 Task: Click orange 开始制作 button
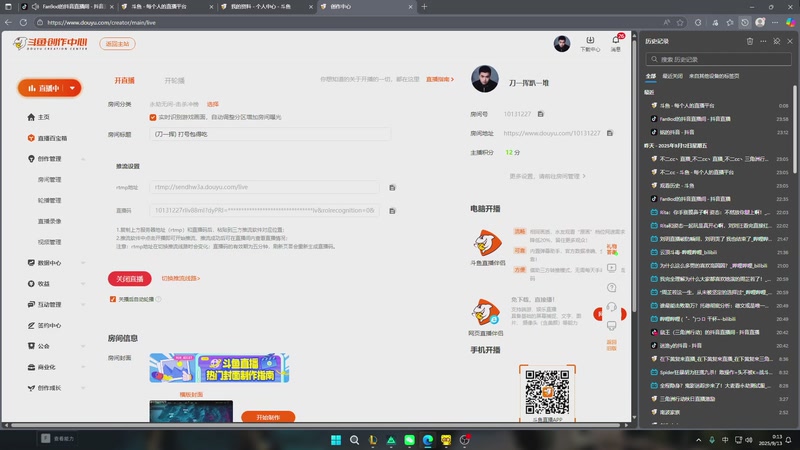268,417
